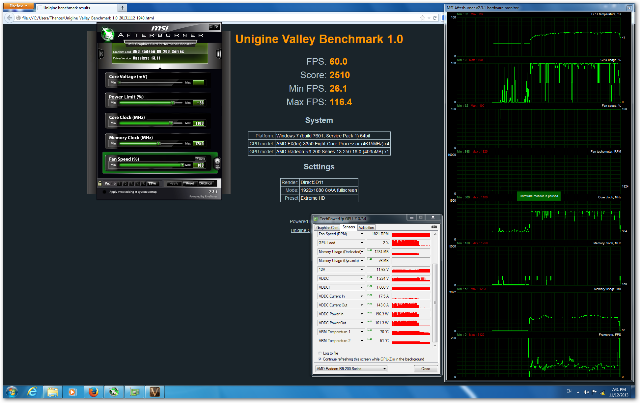Open GPU Load sensor dropdown

(362, 243)
